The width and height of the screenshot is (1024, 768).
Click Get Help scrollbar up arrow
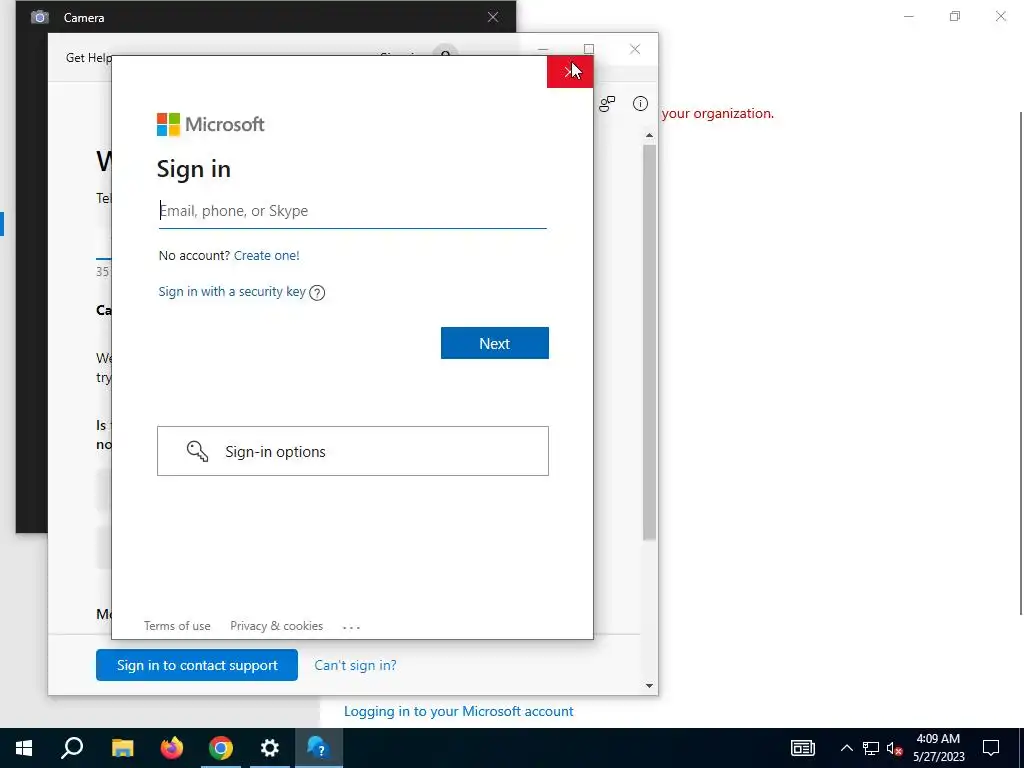[x=649, y=135]
